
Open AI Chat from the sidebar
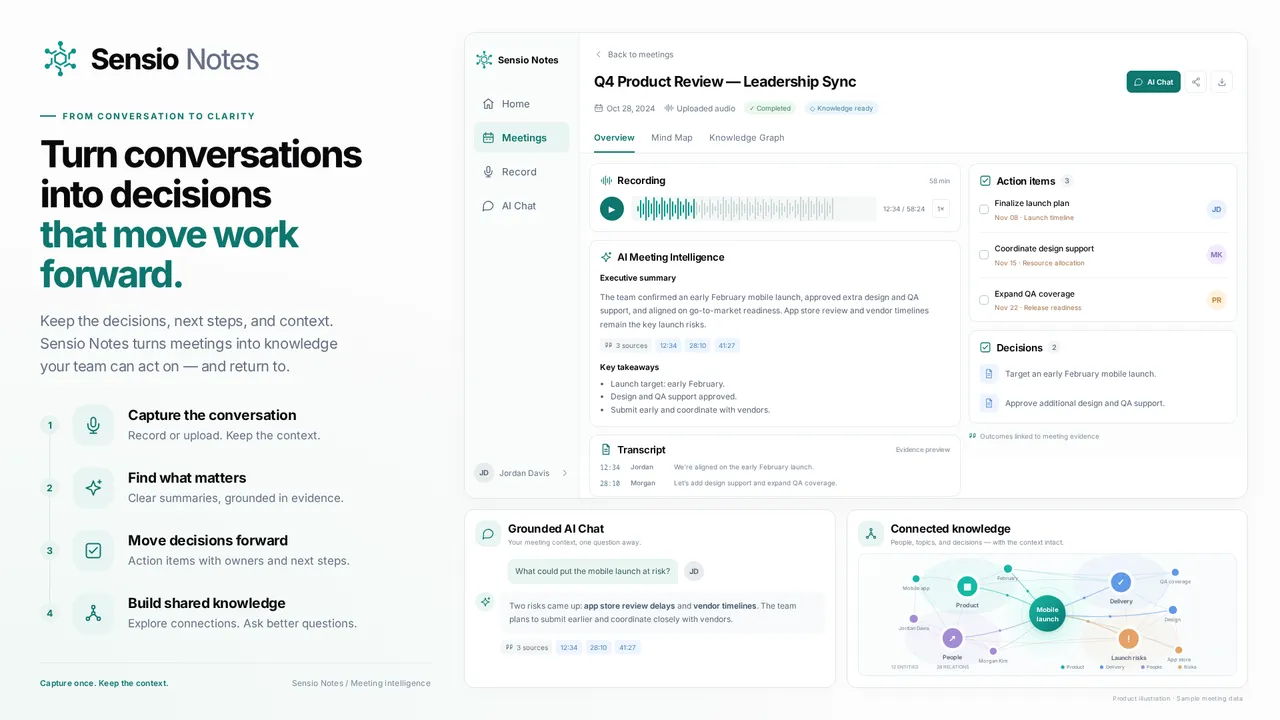[521, 206]
